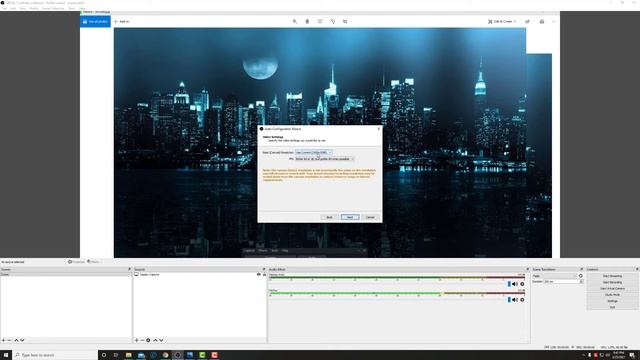Click the transition Duration spinner arrows
The width and height of the screenshot is (640, 360).
(x=581, y=282)
